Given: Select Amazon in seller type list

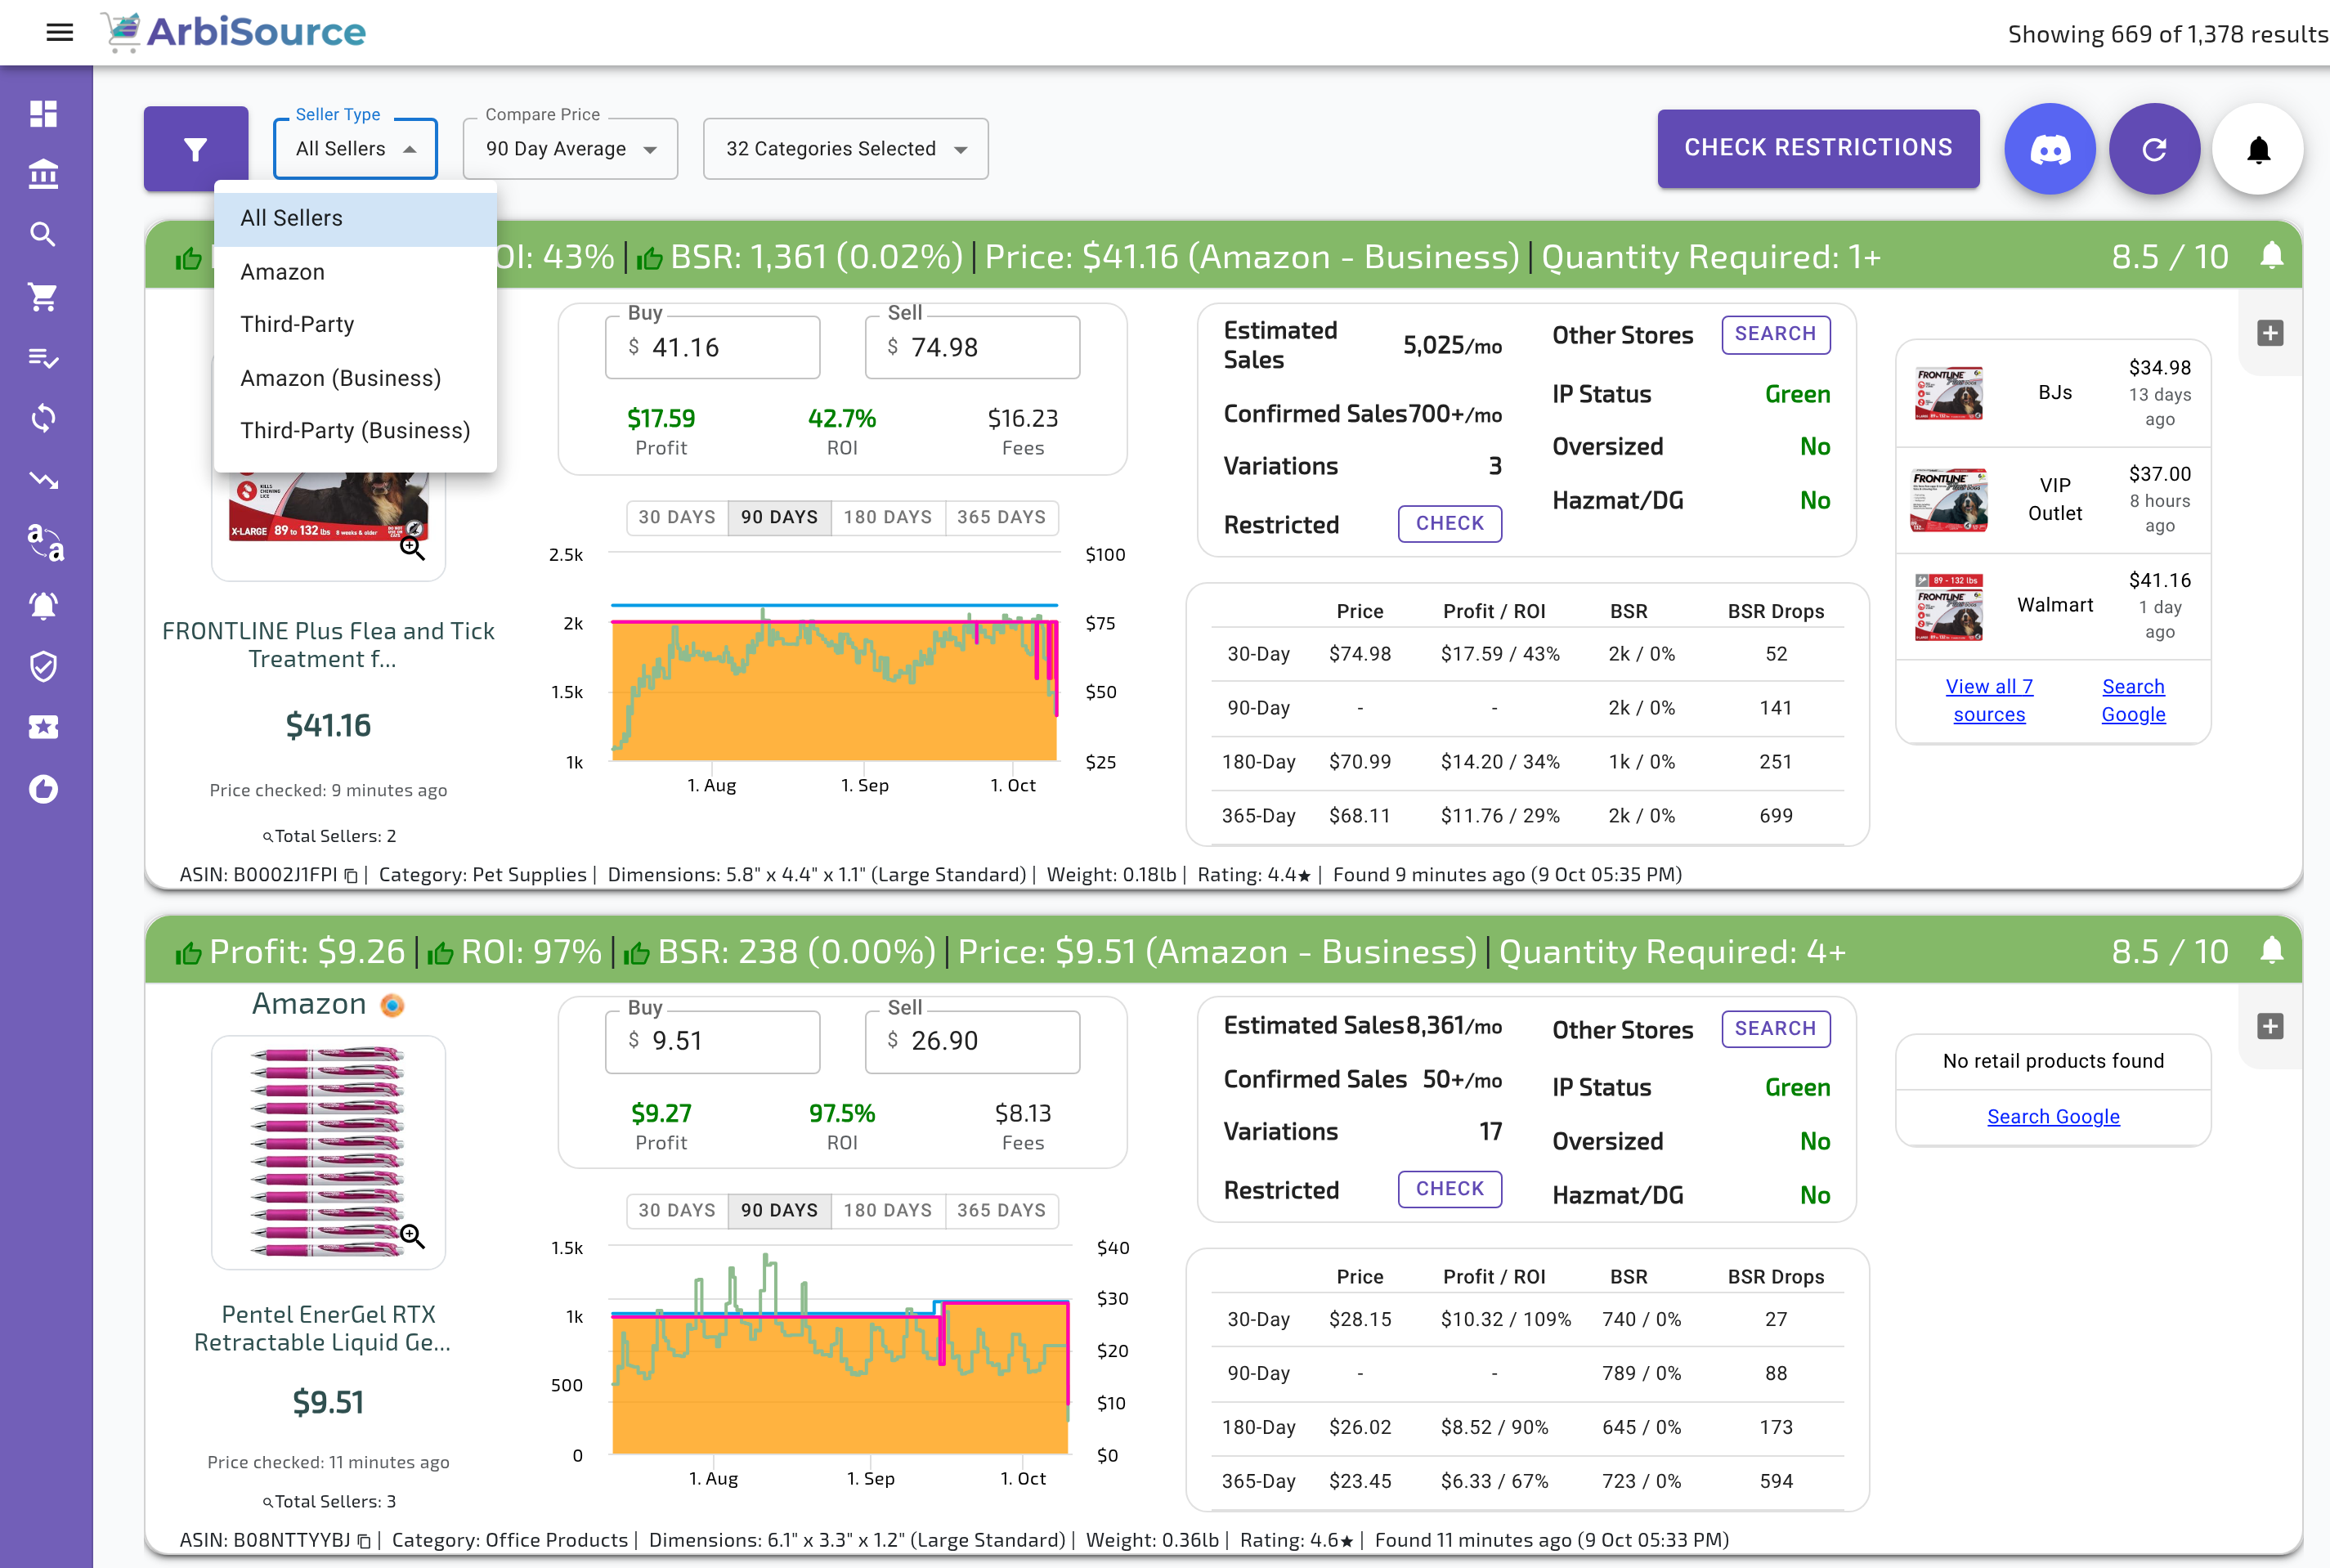Looking at the screenshot, I should 355,272.
